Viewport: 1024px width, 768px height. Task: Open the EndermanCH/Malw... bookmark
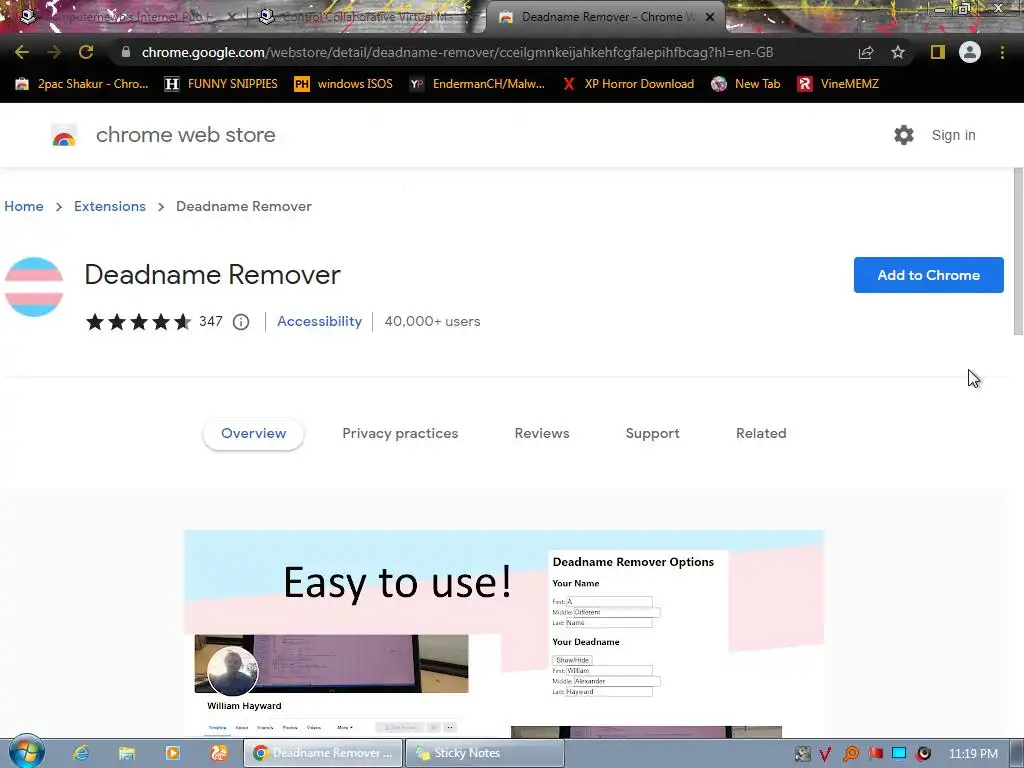(477, 84)
